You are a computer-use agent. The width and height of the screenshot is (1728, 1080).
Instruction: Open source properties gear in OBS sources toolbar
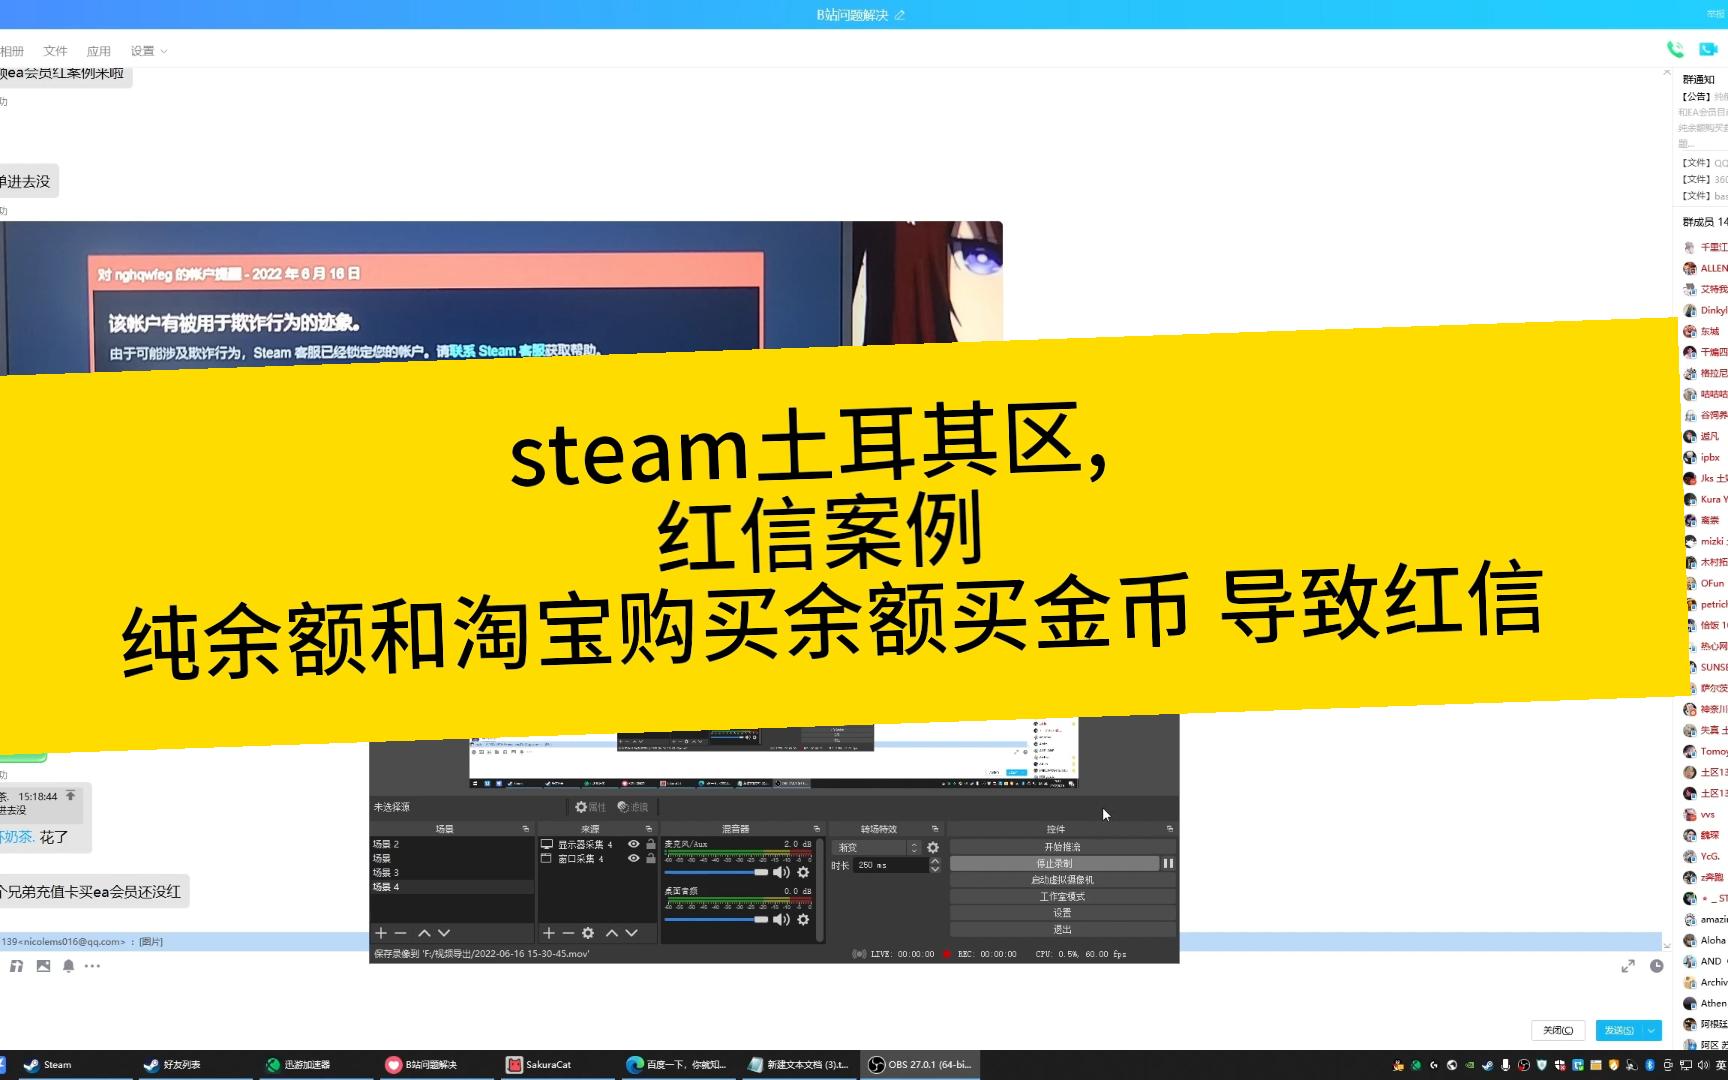[588, 933]
